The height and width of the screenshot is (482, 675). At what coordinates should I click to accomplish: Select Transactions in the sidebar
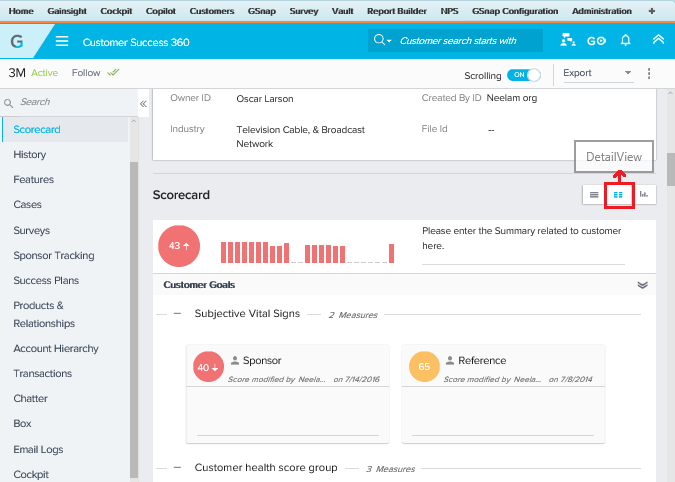(43, 373)
